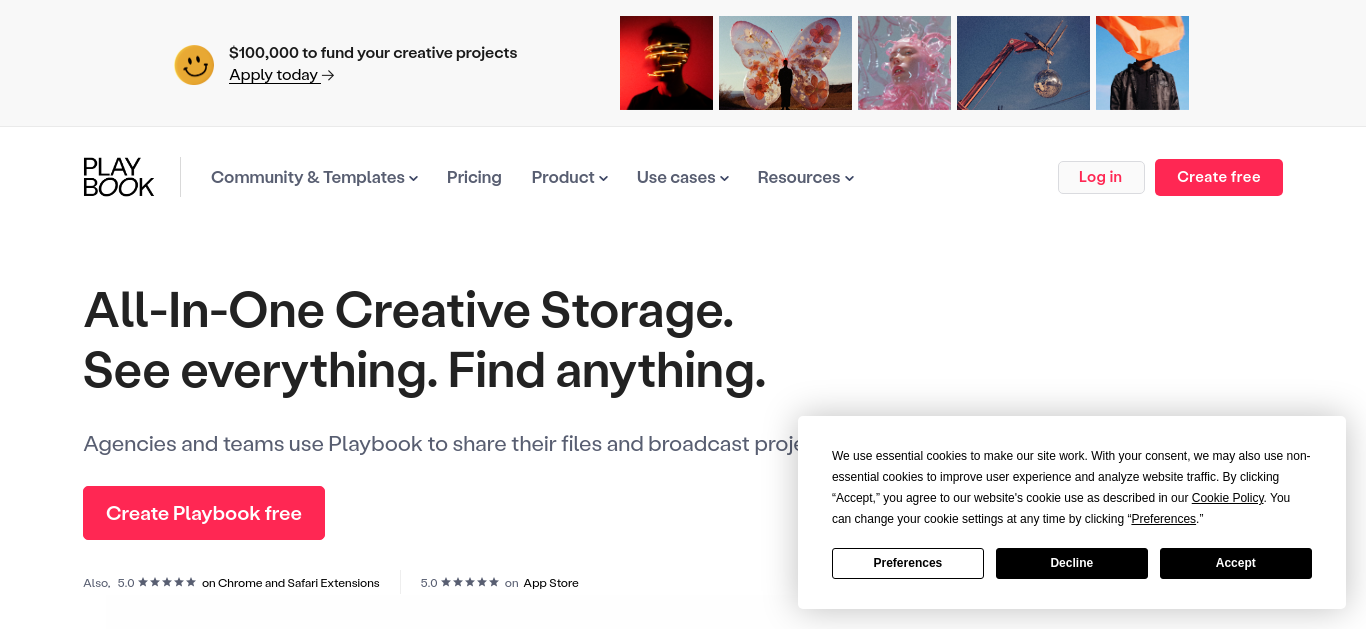The image size is (1366, 629).
Task: Expand the Community & Templates menu
Action: 314,177
